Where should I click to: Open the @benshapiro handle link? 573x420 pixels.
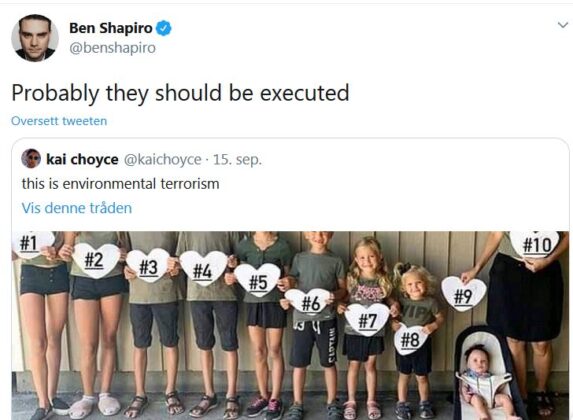113,48
